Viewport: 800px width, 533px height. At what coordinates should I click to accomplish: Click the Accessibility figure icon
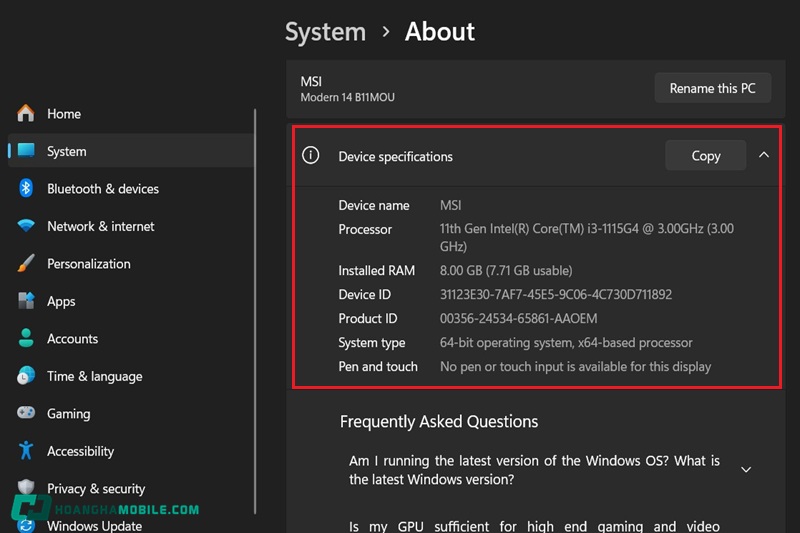click(26, 451)
